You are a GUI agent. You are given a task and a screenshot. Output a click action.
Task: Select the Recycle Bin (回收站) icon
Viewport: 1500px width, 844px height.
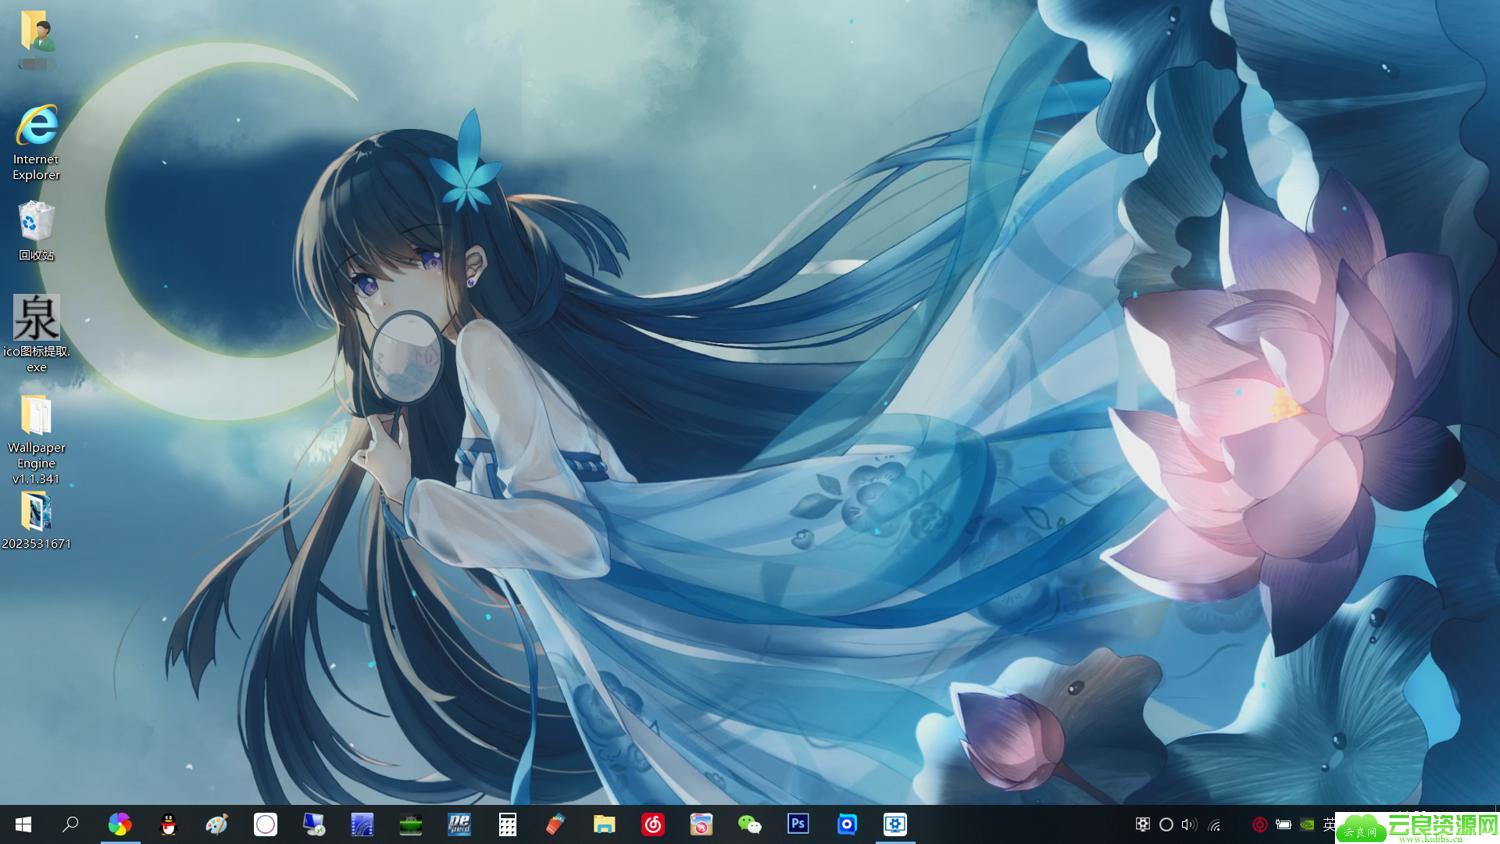click(x=36, y=222)
